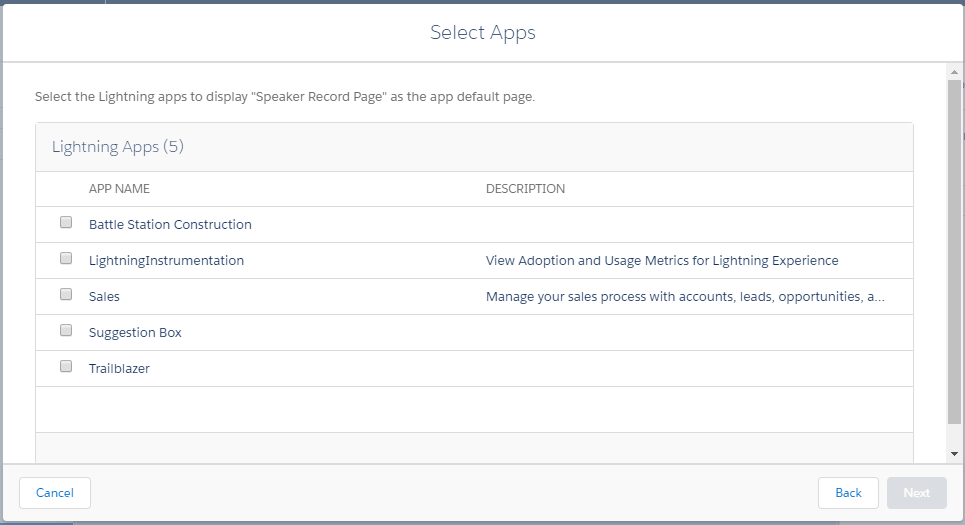The height and width of the screenshot is (525, 965).
Task: Click the Suggestion Box app name
Action: [135, 333]
